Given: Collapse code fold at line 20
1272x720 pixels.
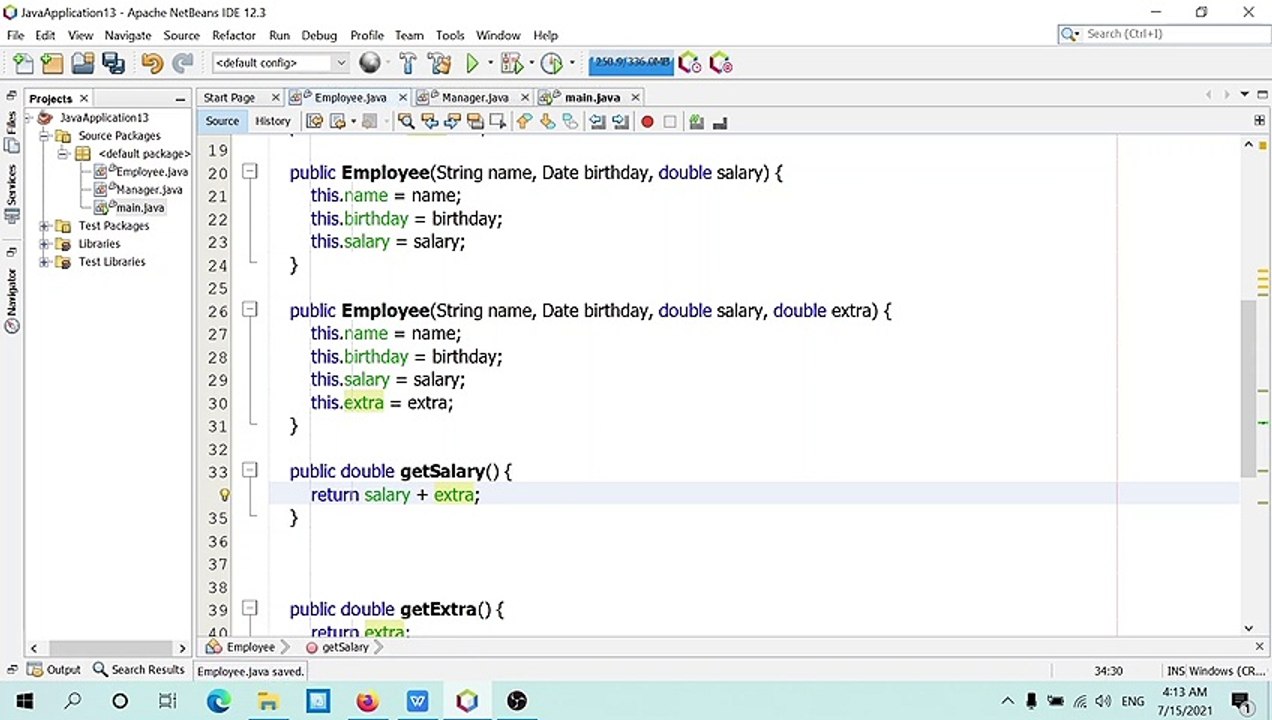Looking at the screenshot, I should click(x=250, y=172).
